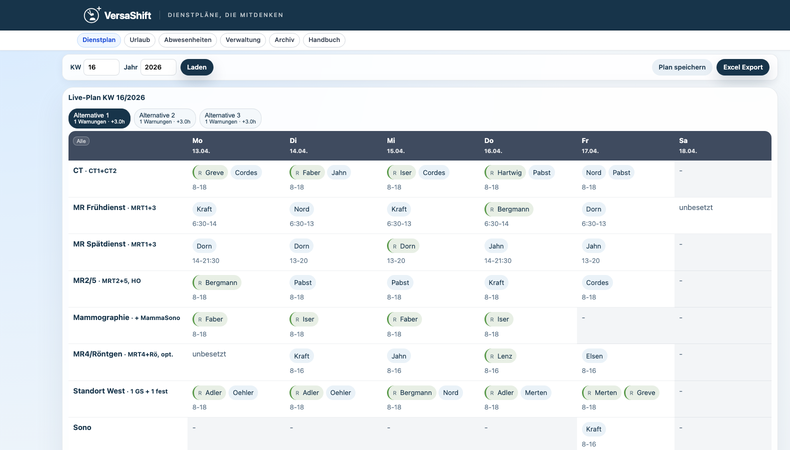Click R badge on Greve in CT Monday
This screenshot has height=450, width=790.
(x=199, y=173)
